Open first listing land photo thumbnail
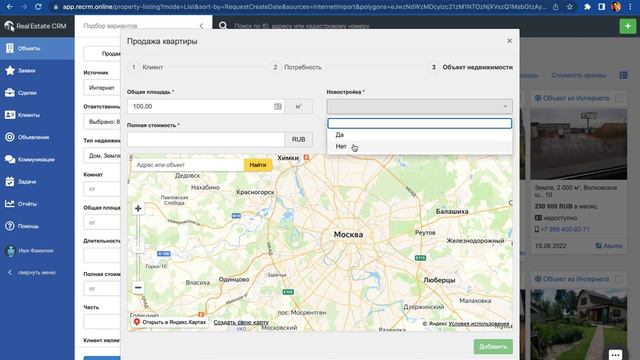 pyautogui.click(x=578, y=144)
